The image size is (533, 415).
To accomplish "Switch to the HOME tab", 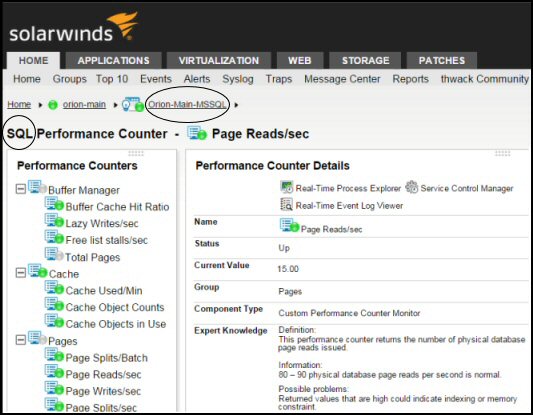I will [x=33, y=60].
